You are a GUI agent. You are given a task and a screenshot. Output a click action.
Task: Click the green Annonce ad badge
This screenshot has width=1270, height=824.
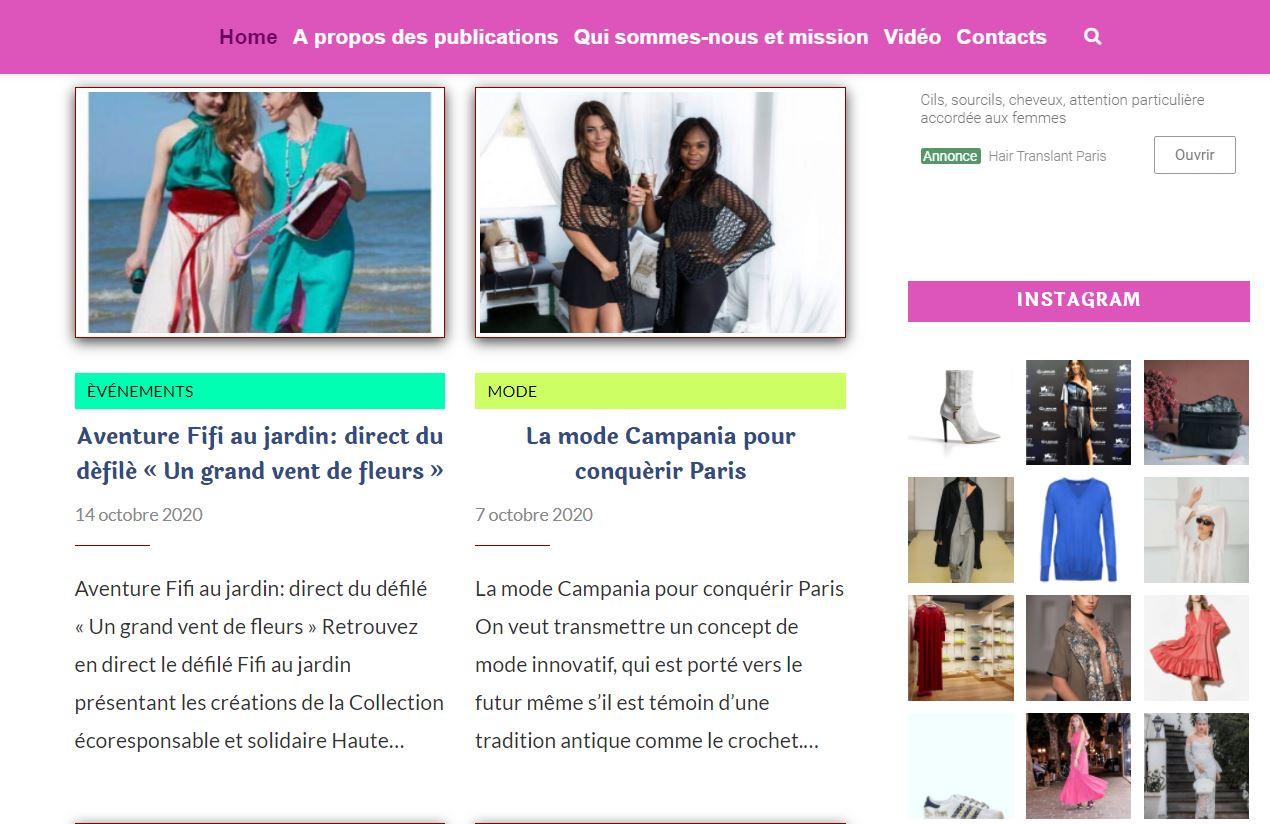pyautogui.click(x=950, y=156)
